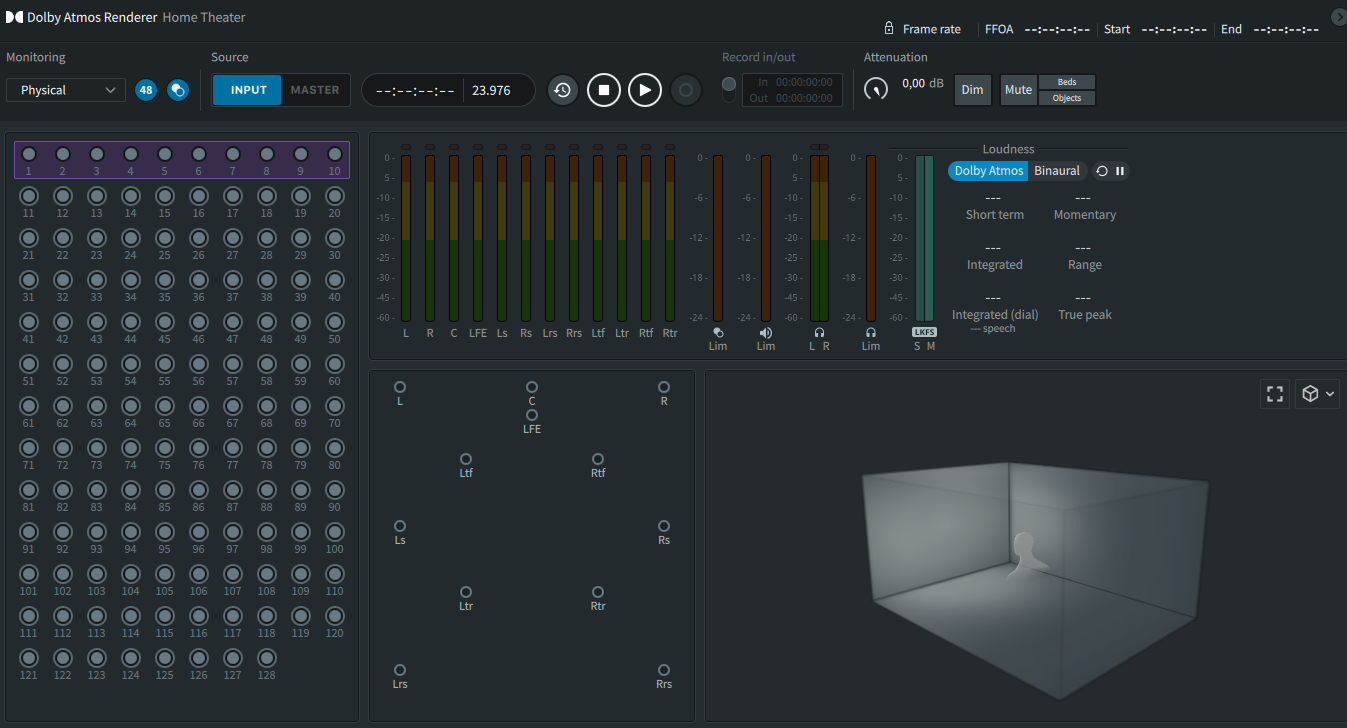Click the headphone icon above L R
The width and height of the screenshot is (1347, 728).
click(819, 333)
